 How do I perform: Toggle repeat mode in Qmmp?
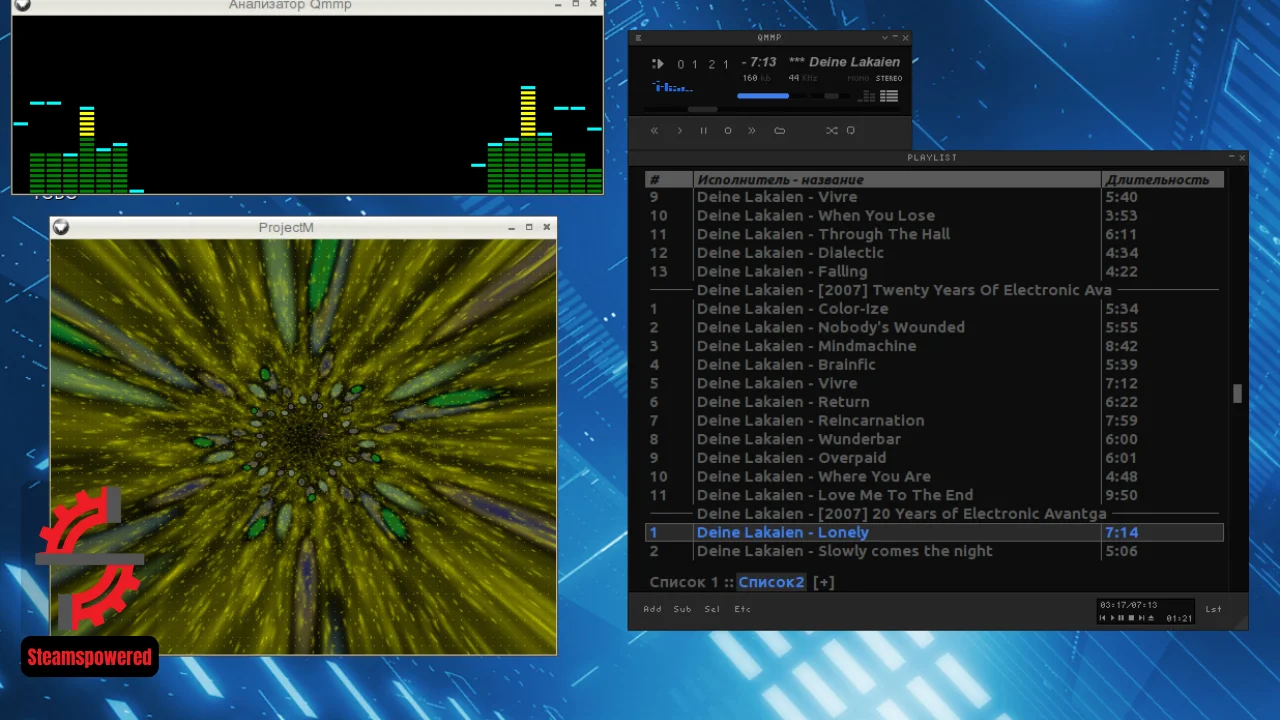(x=851, y=130)
